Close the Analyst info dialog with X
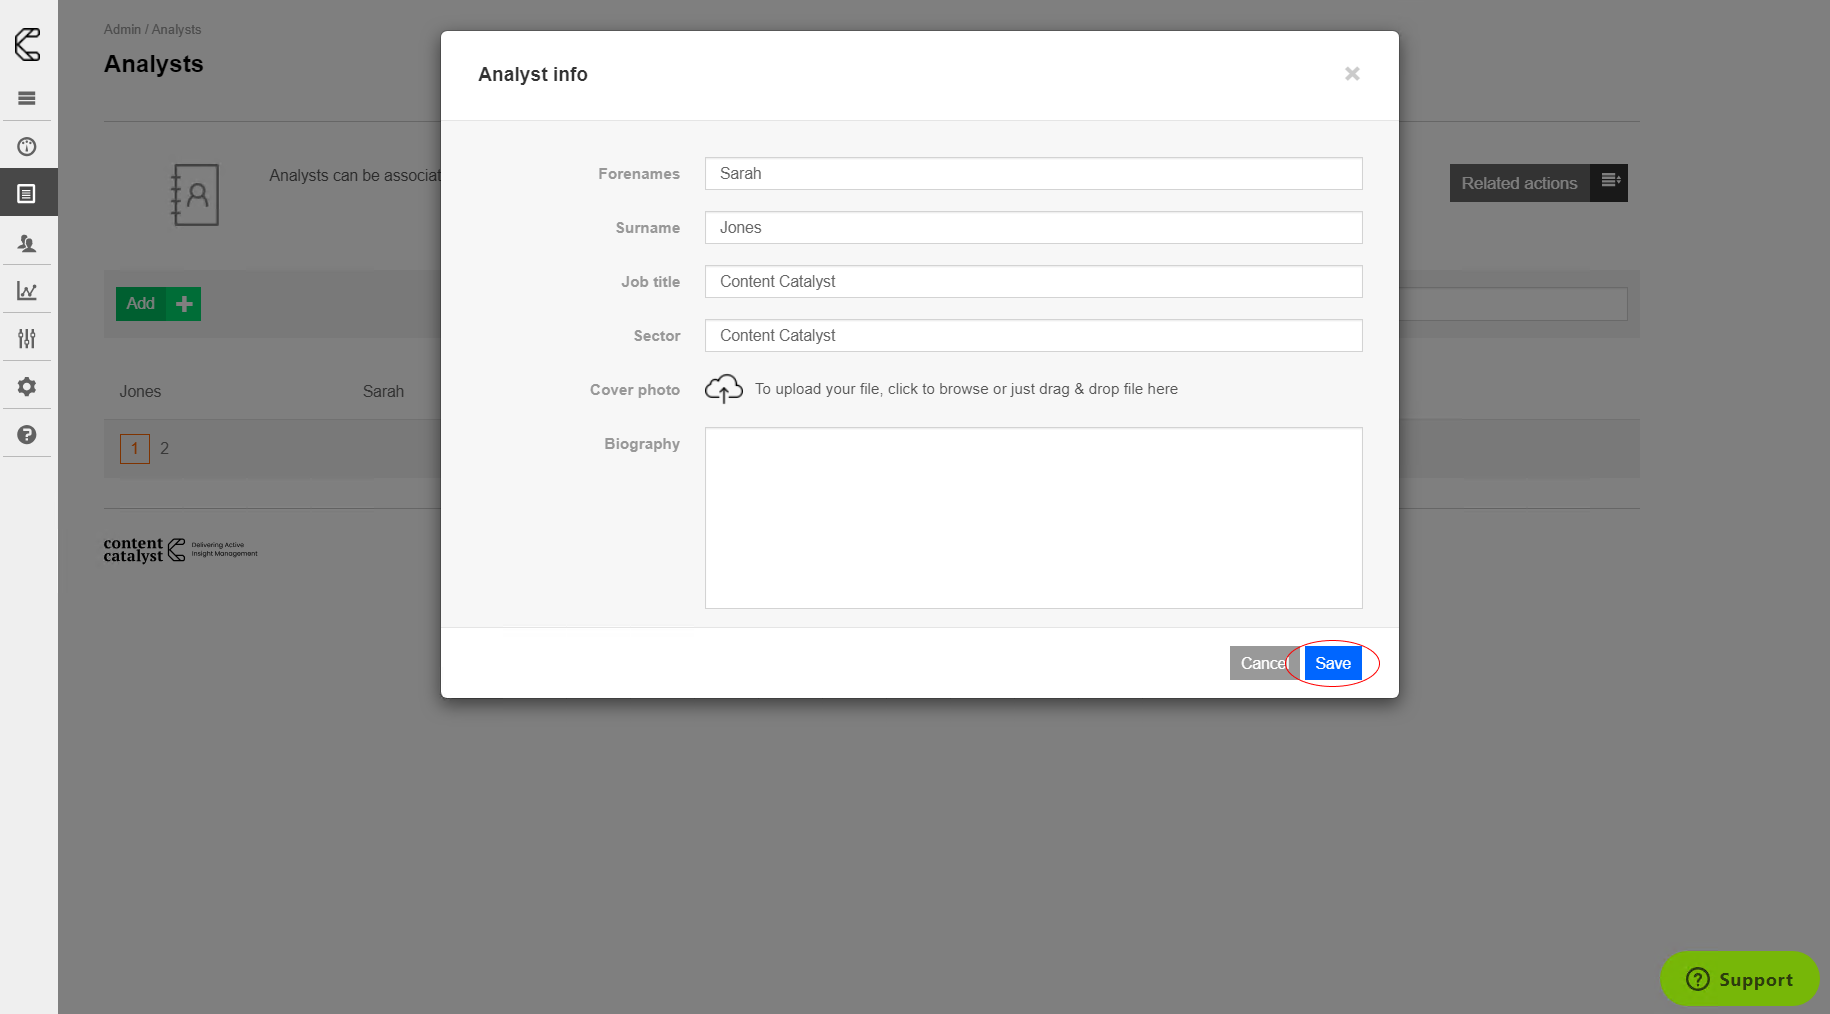The height and width of the screenshot is (1014, 1830). tap(1352, 74)
